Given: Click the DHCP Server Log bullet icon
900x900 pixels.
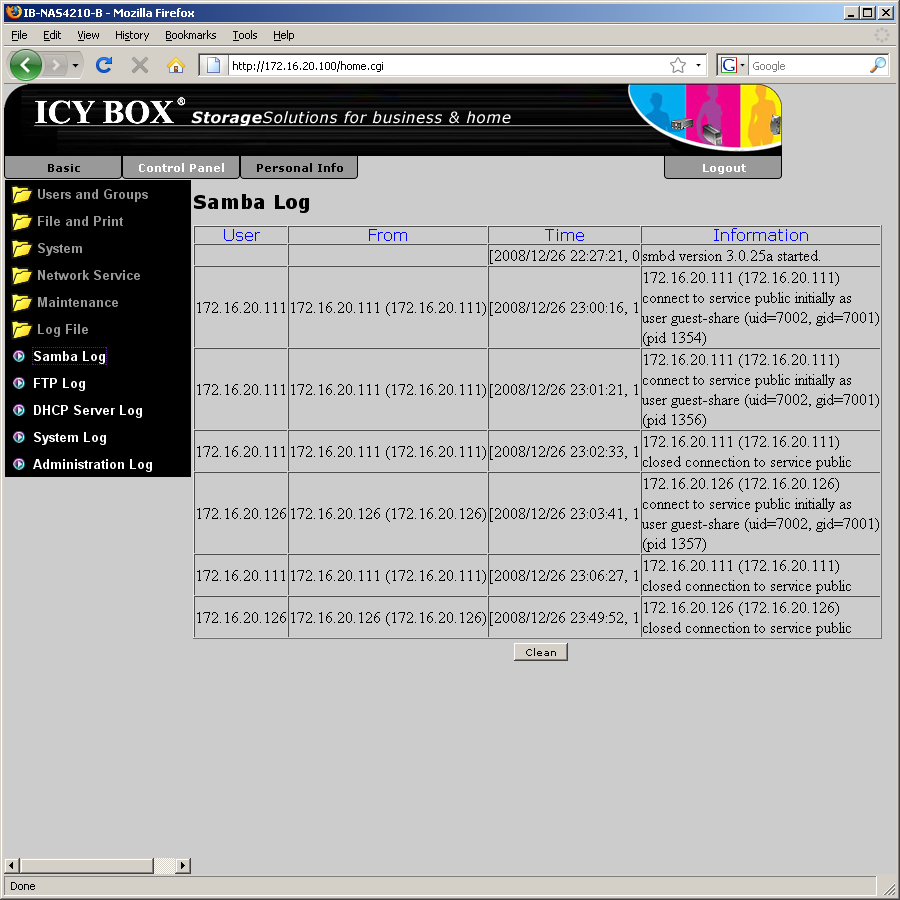Looking at the screenshot, I should (x=19, y=410).
